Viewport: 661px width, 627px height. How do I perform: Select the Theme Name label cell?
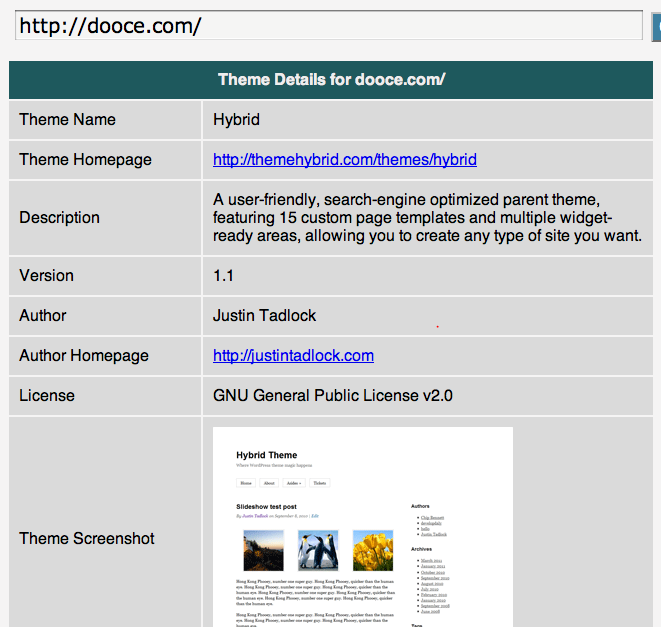[105, 120]
